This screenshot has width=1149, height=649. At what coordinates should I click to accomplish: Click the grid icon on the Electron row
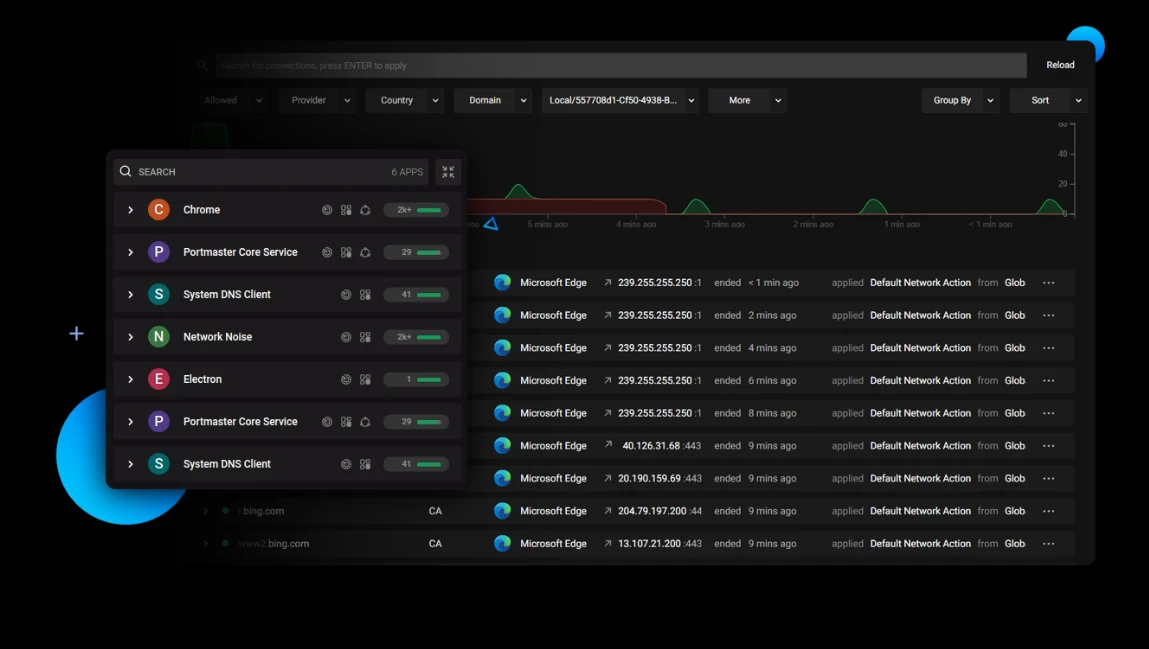click(365, 379)
